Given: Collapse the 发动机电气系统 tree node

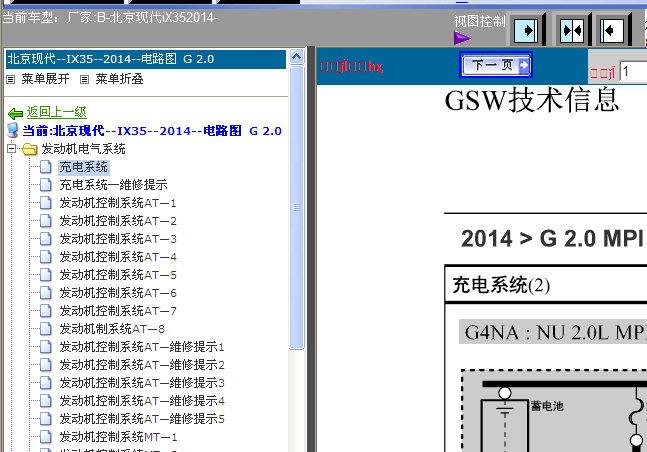Looking at the screenshot, I should pos(12,149).
